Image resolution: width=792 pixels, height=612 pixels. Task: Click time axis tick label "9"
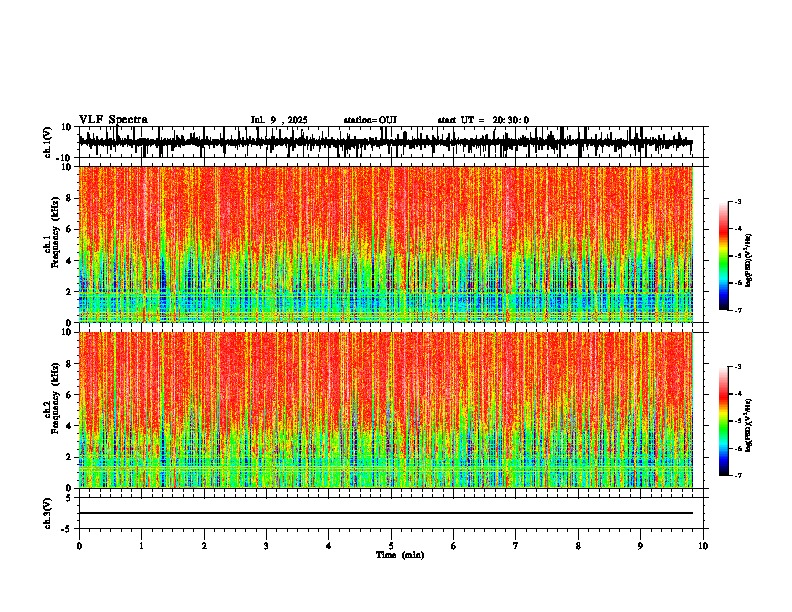640,546
